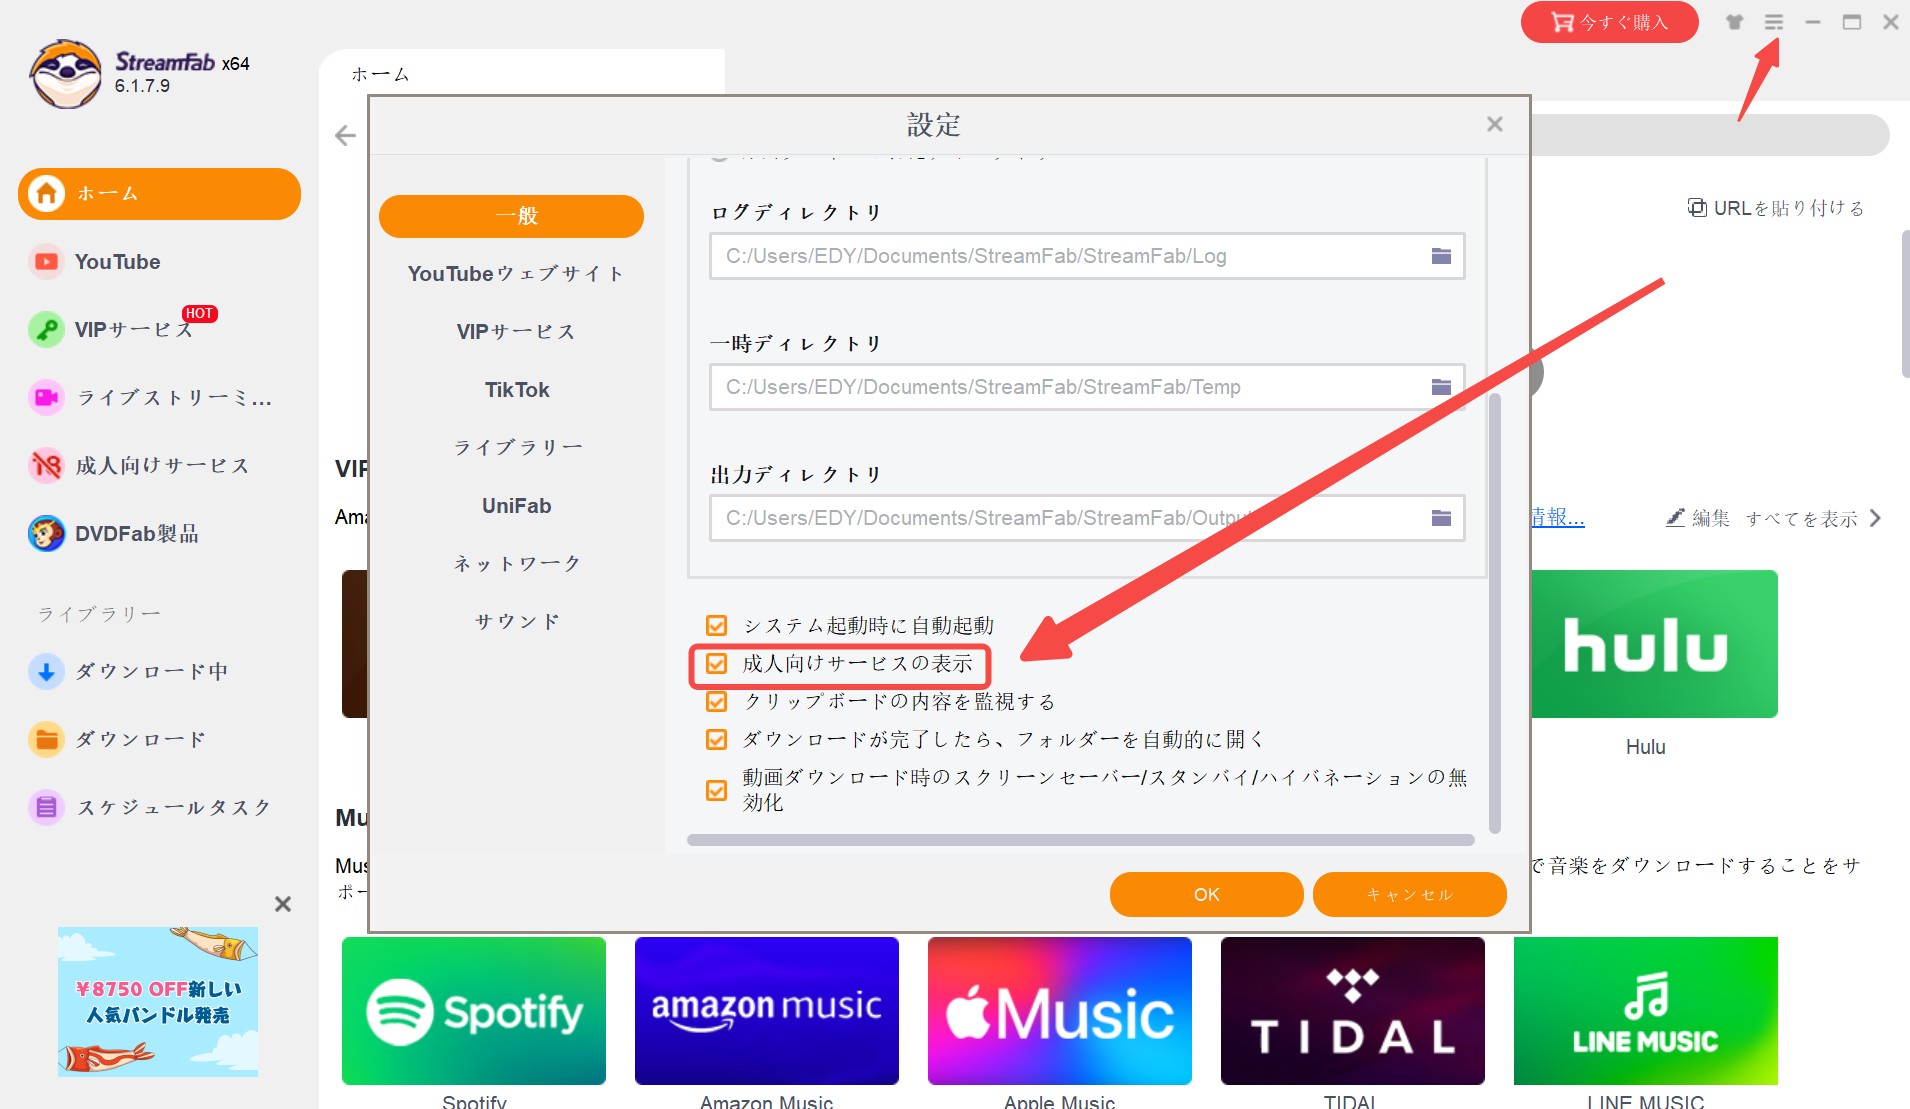This screenshot has width=1910, height=1109.
Task: Confirm settings with OK button
Action: click(1207, 894)
